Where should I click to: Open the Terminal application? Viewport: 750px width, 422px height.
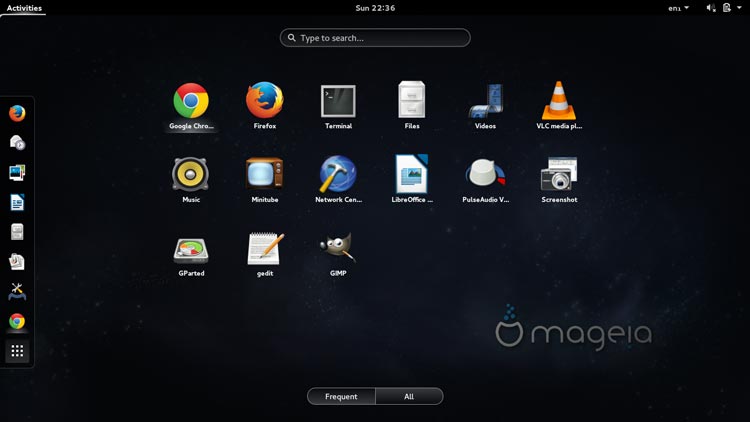tap(338, 106)
